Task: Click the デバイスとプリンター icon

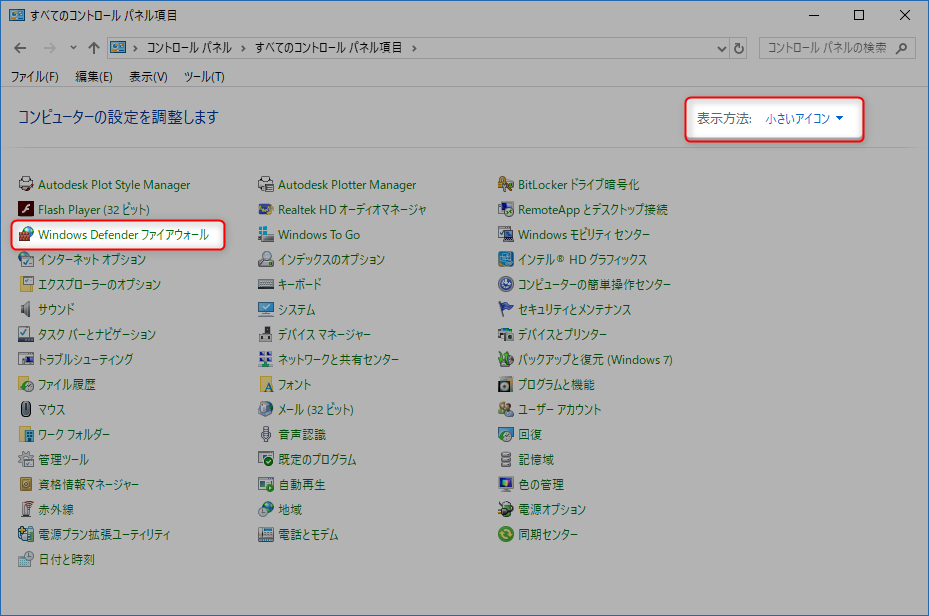Action: coord(505,334)
